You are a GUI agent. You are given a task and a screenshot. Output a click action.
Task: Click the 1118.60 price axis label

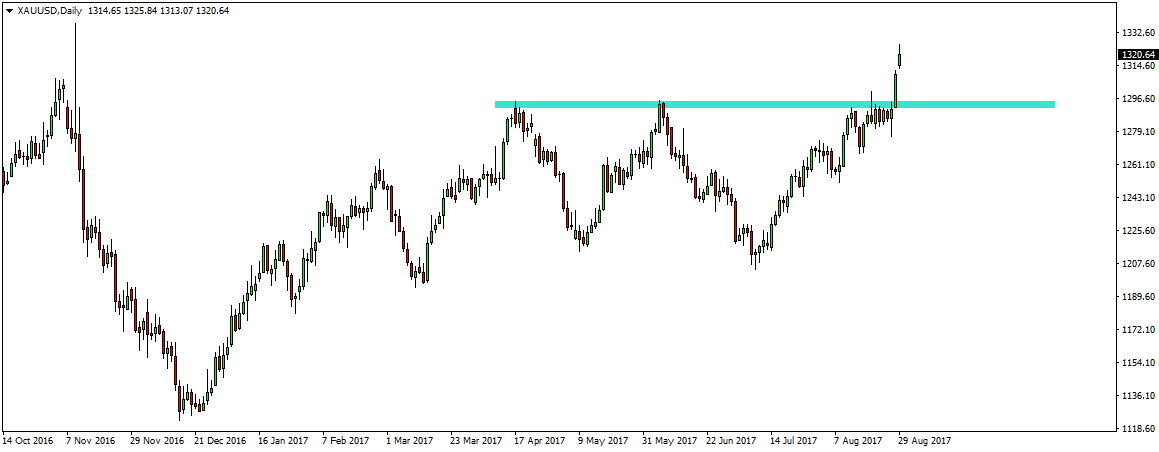(1138, 428)
